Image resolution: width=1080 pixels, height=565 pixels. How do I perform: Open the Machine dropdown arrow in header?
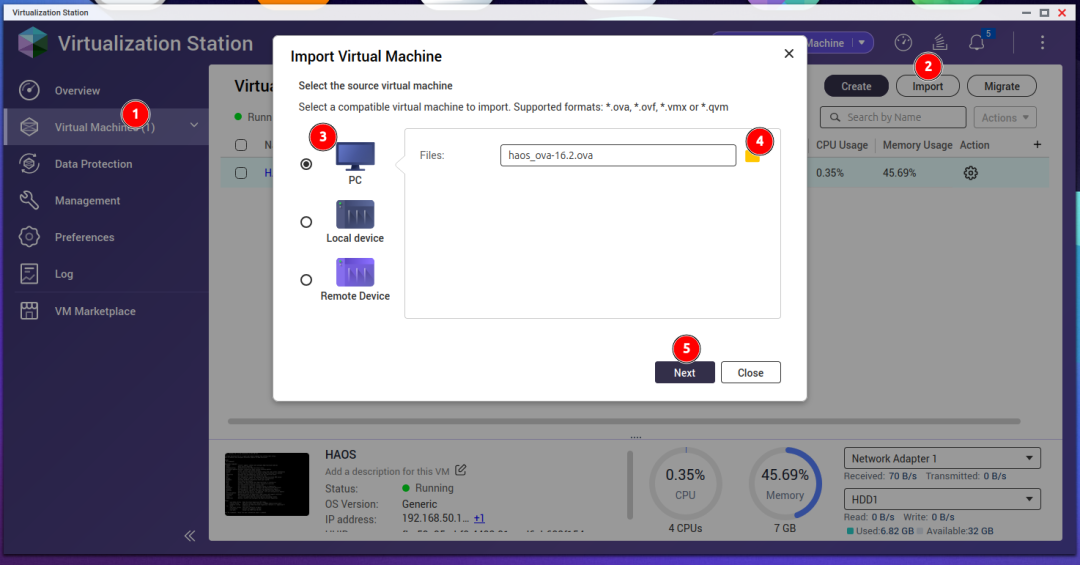click(862, 43)
